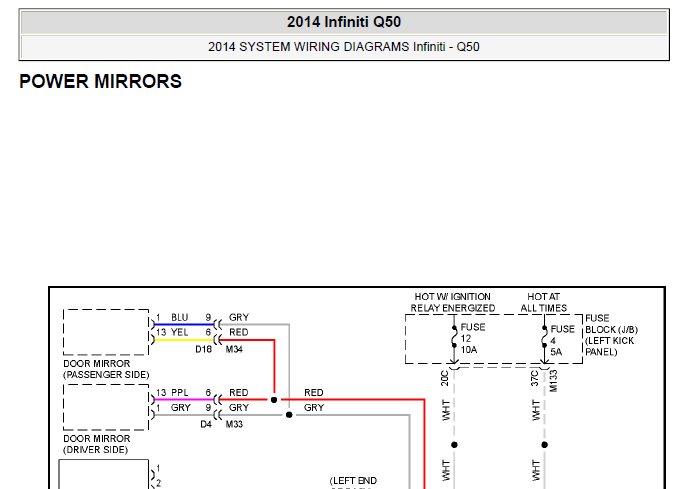Select the "D4" connector label
Image resolution: width=675 pixels, height=489 pixels.
point(206,424)
